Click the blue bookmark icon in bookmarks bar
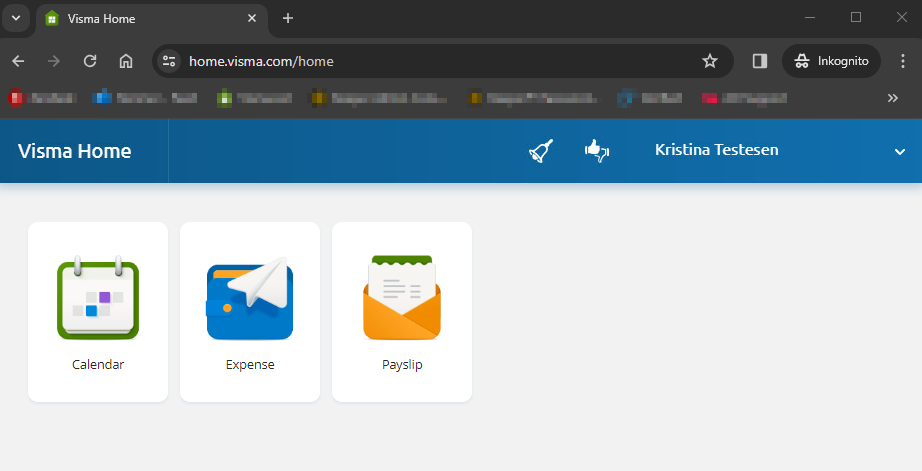The height and width of the screenshot is (471, 922). click(102, 98)
